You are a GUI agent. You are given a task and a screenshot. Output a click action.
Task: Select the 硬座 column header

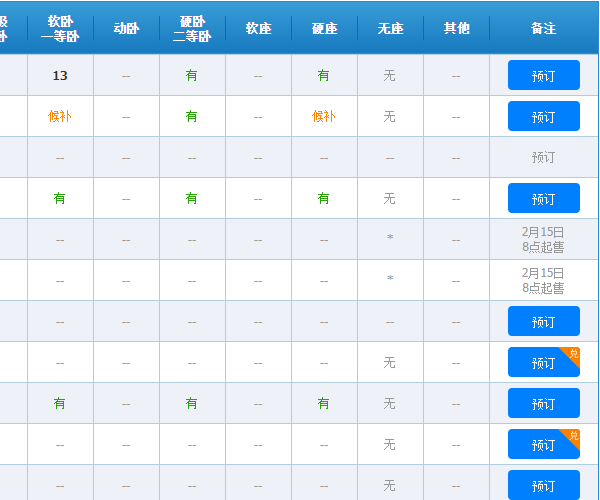coord(324,28)
